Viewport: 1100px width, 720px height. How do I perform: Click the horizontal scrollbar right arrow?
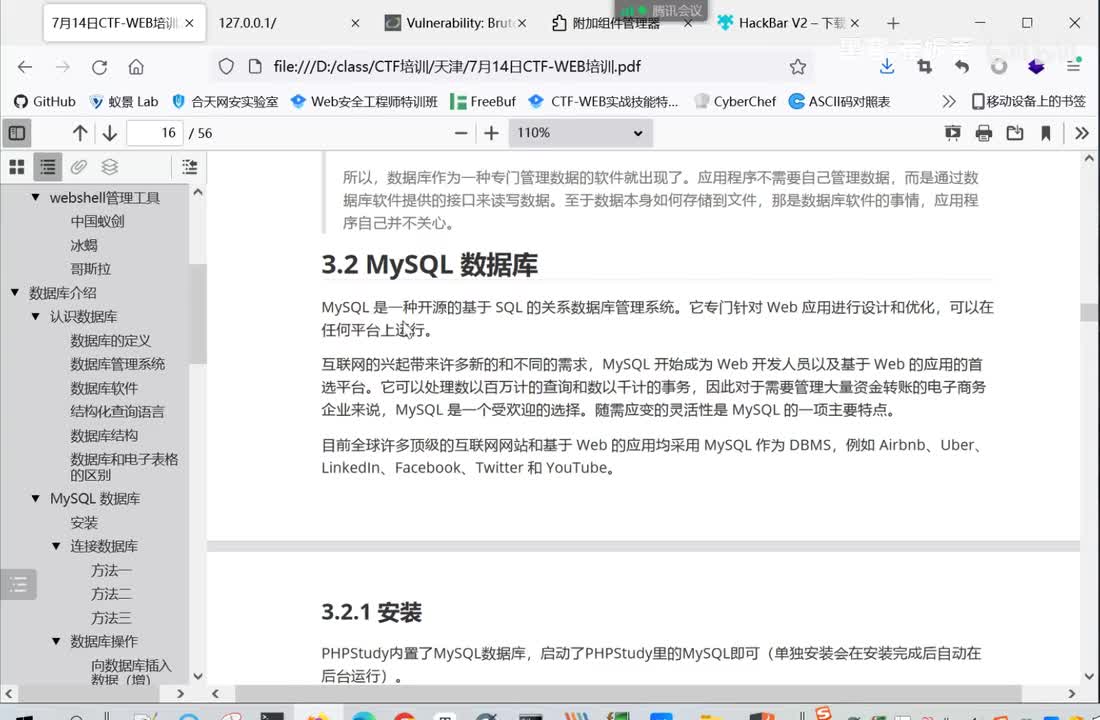pos(1071,693)
